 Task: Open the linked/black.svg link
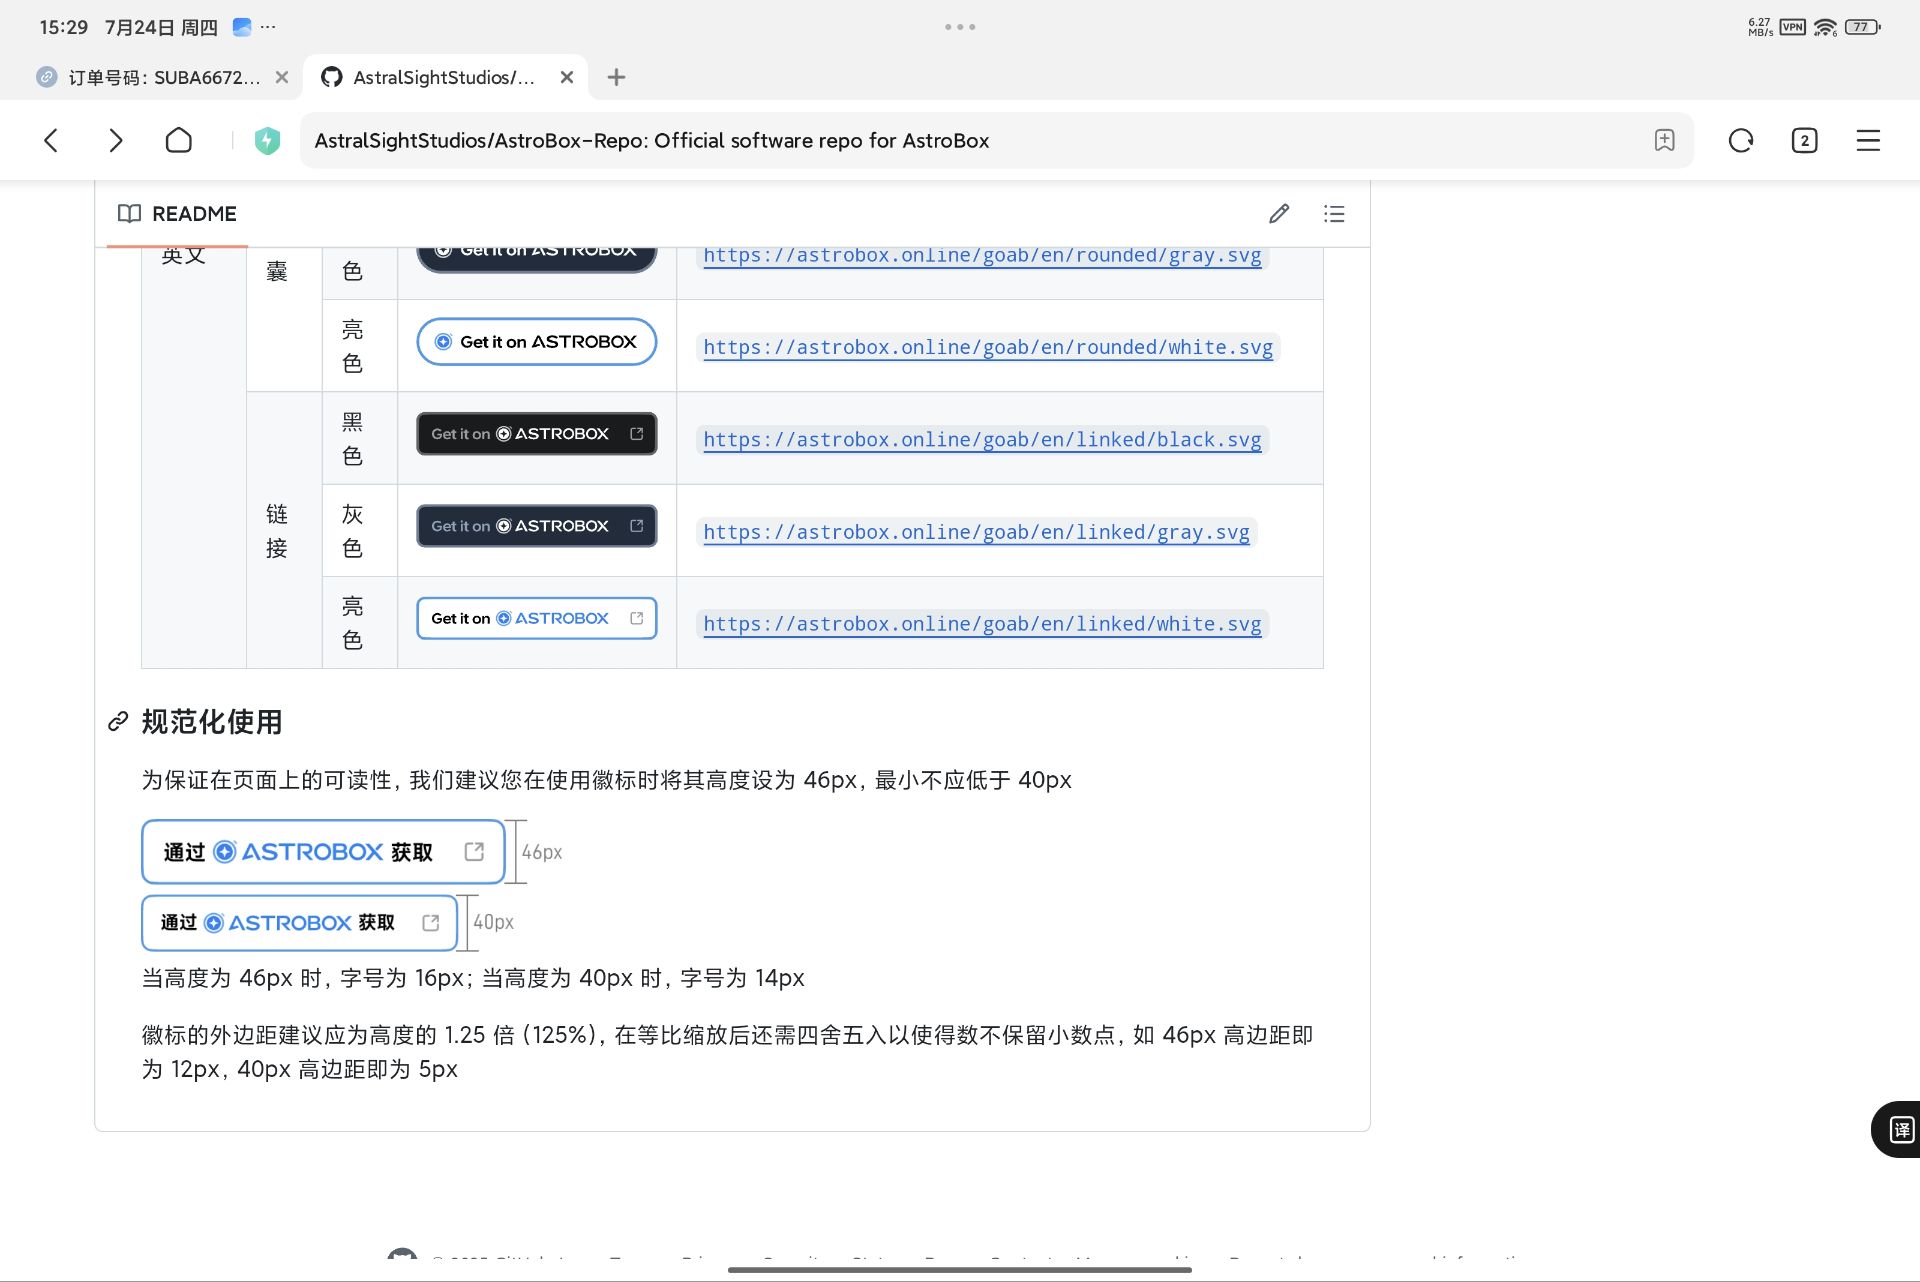coord(981,439)
